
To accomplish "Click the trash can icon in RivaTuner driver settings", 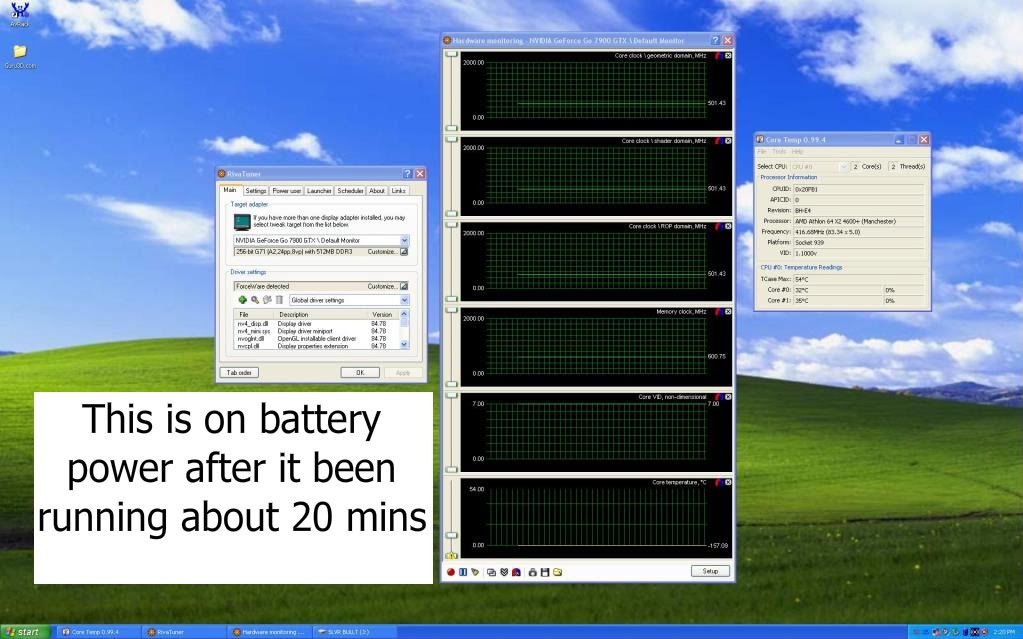I will [x=279, y=300].
